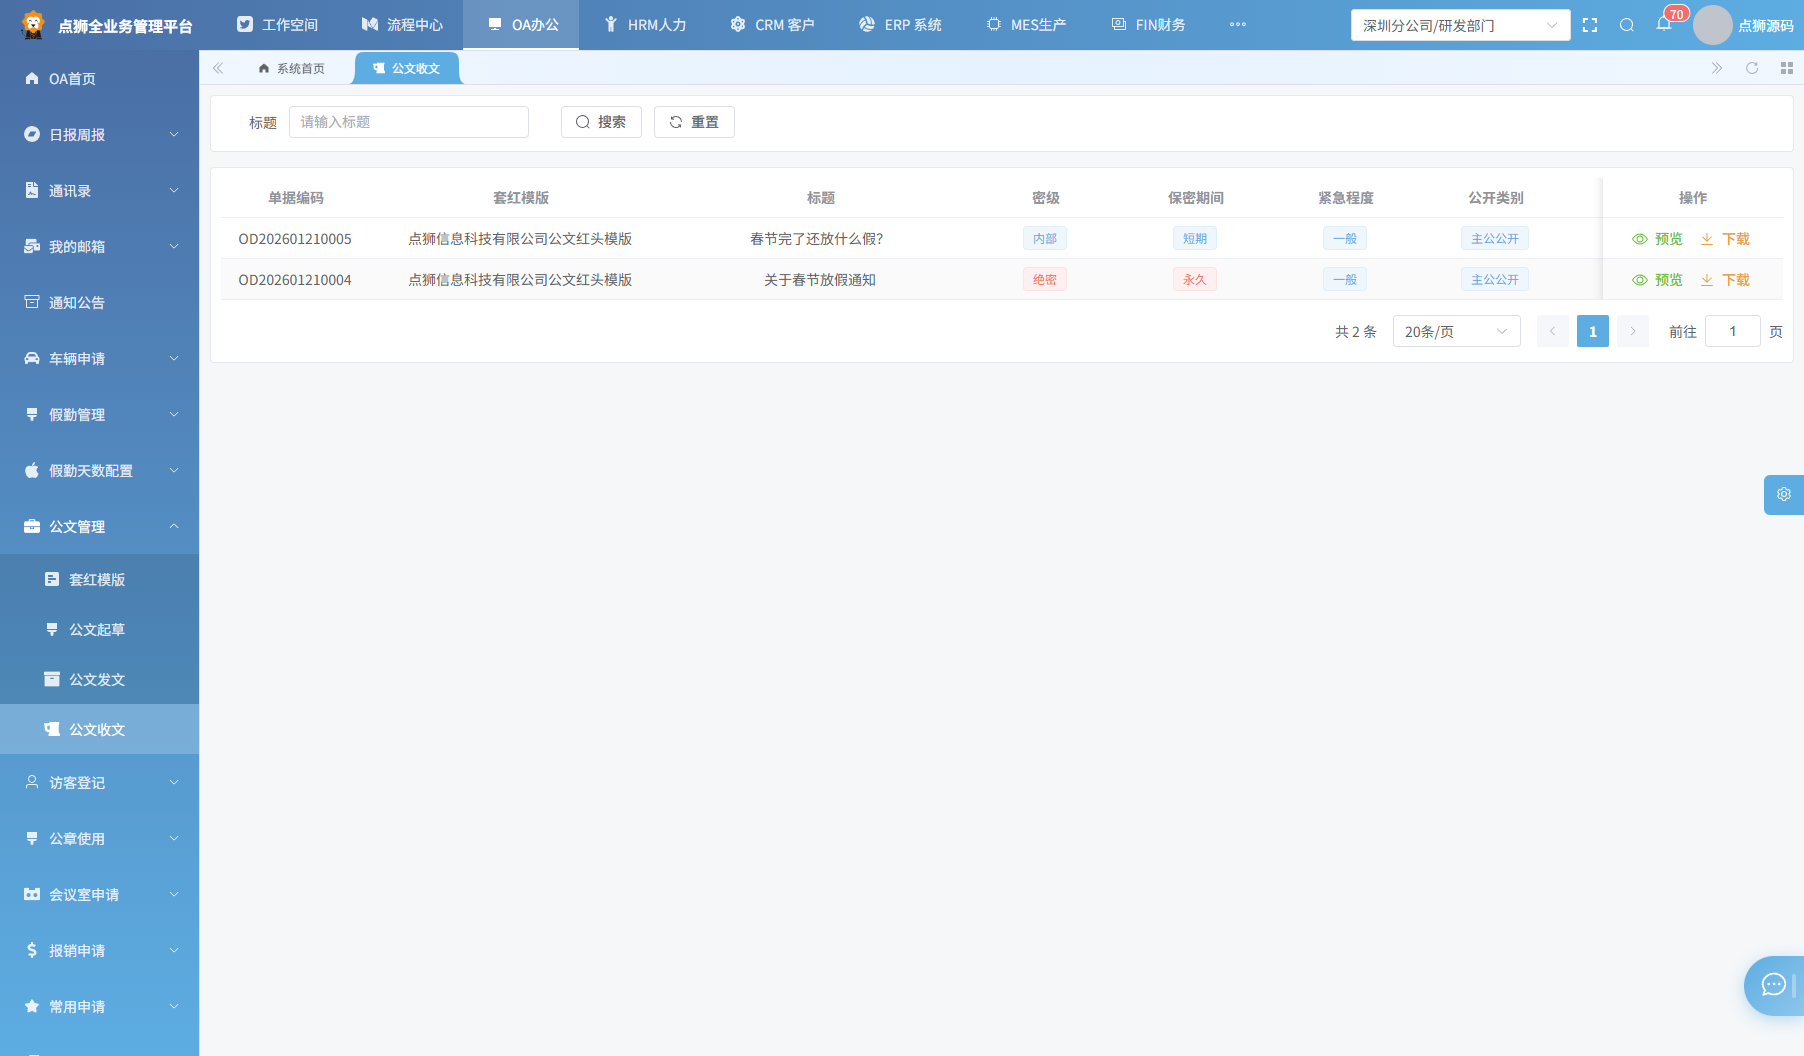Click the 标题 title input field
1804x1056 pixels.
point(409,122)
